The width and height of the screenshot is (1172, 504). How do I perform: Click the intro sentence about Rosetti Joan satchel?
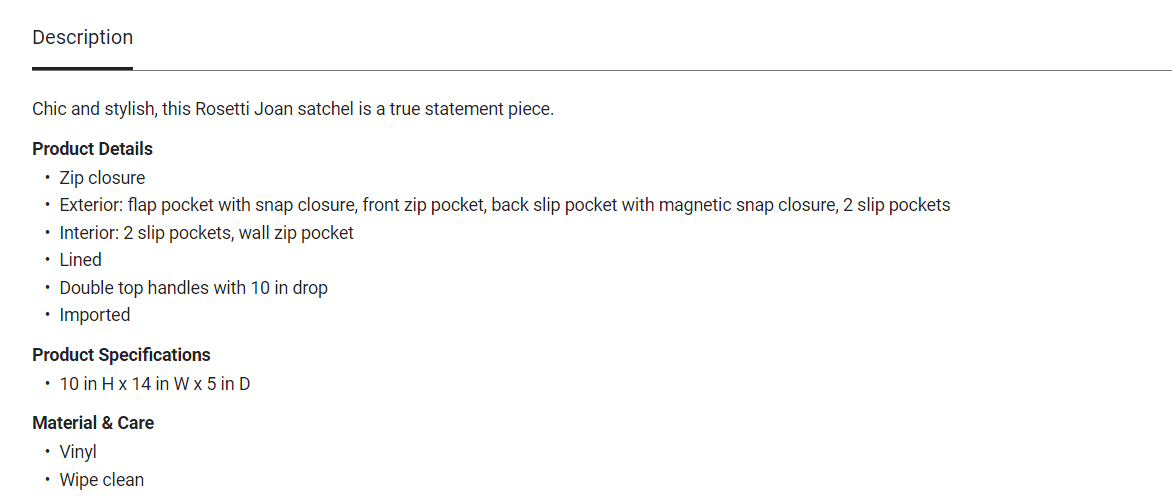coord(293,109)
